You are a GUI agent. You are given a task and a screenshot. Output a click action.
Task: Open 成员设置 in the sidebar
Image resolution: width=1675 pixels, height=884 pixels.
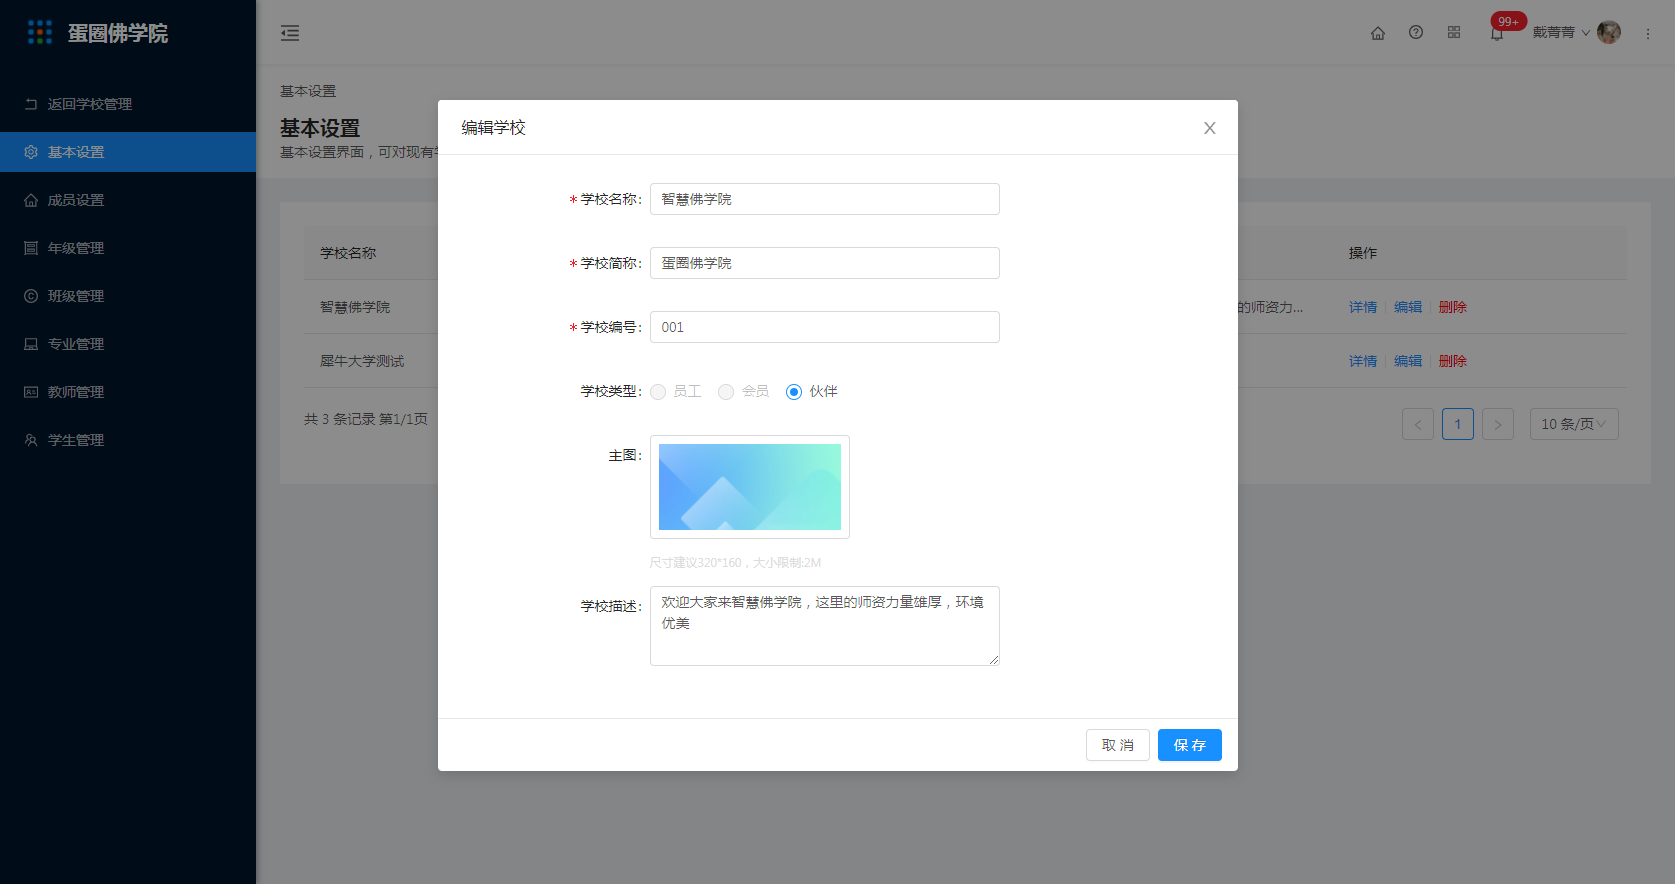coord(128,200)
